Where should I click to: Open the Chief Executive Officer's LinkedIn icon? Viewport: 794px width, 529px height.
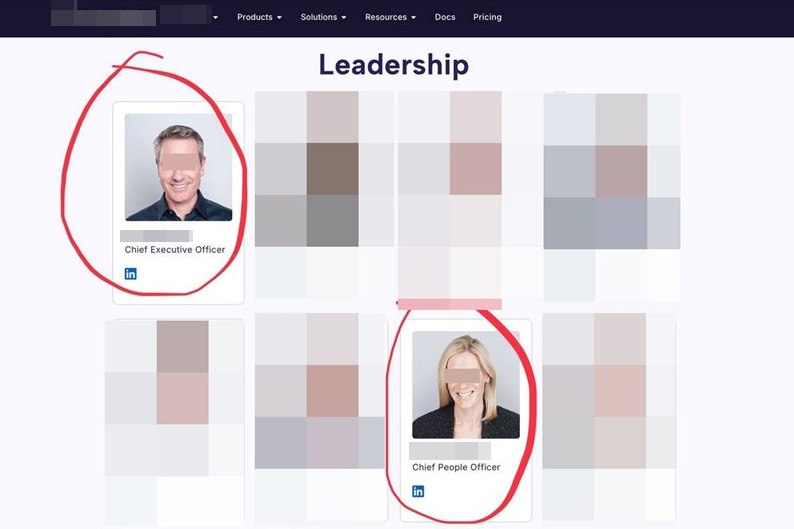tap(131, 274)
